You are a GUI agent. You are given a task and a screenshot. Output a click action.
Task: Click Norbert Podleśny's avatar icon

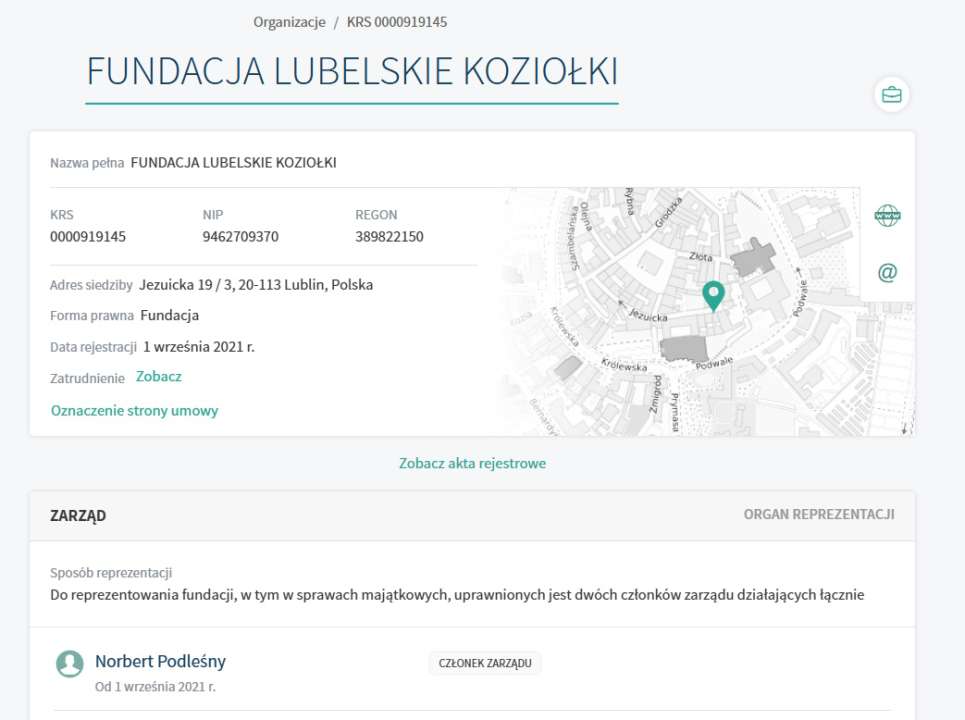click(69, 663)
